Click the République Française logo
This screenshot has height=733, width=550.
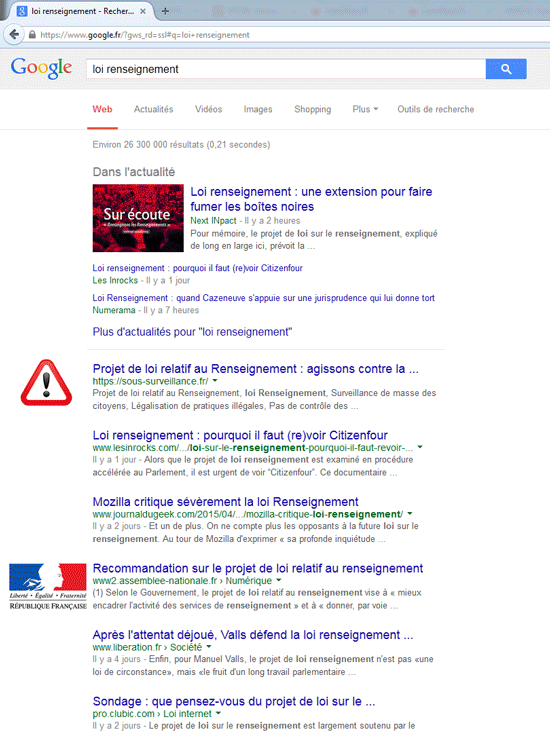[x=48, y=586]
